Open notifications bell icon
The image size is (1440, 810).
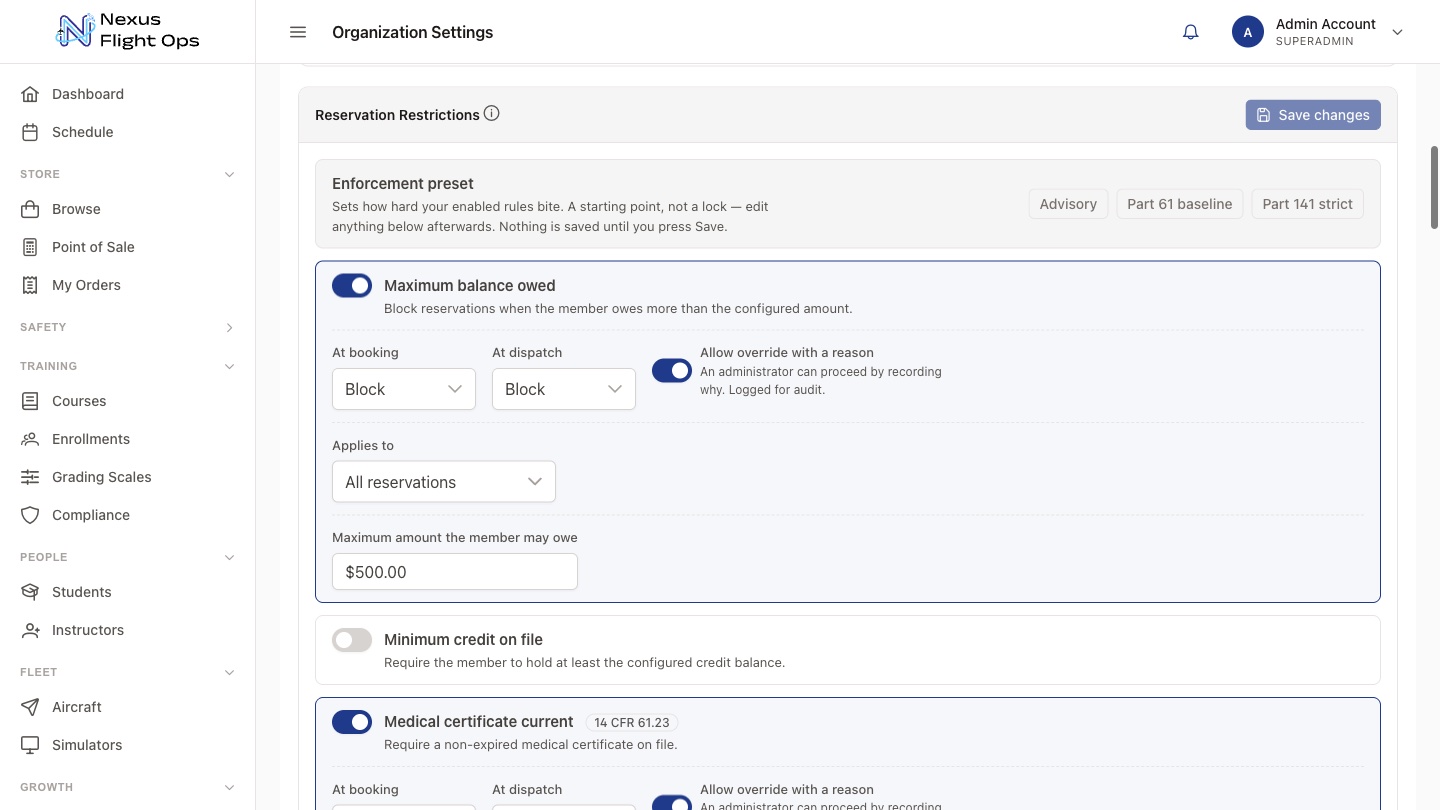pyautogui.click(x=1190, y=32)
